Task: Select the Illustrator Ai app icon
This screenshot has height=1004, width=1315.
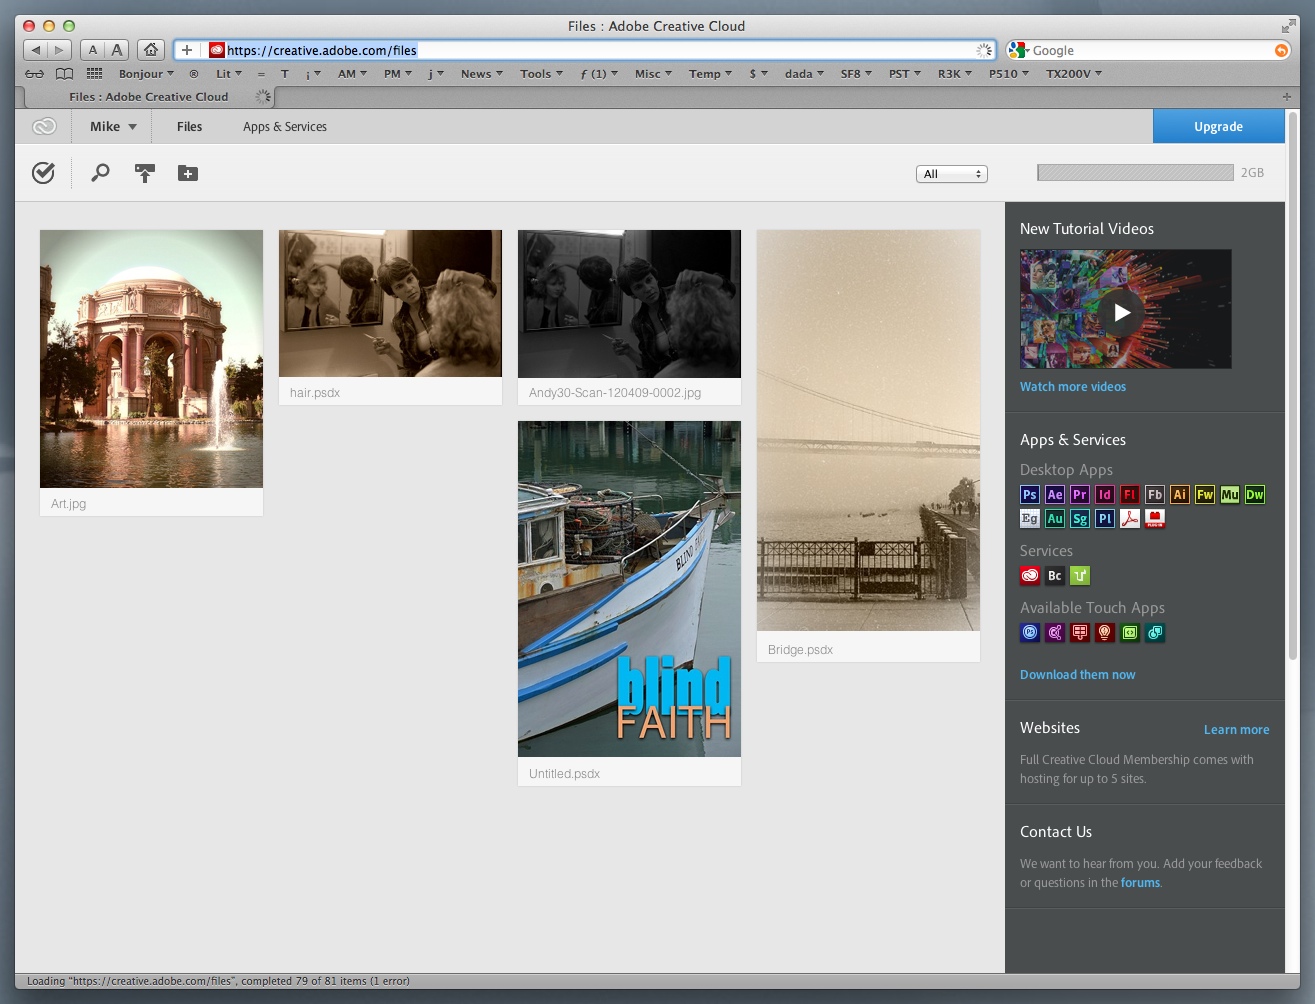Action: [x=1180, y=494]
